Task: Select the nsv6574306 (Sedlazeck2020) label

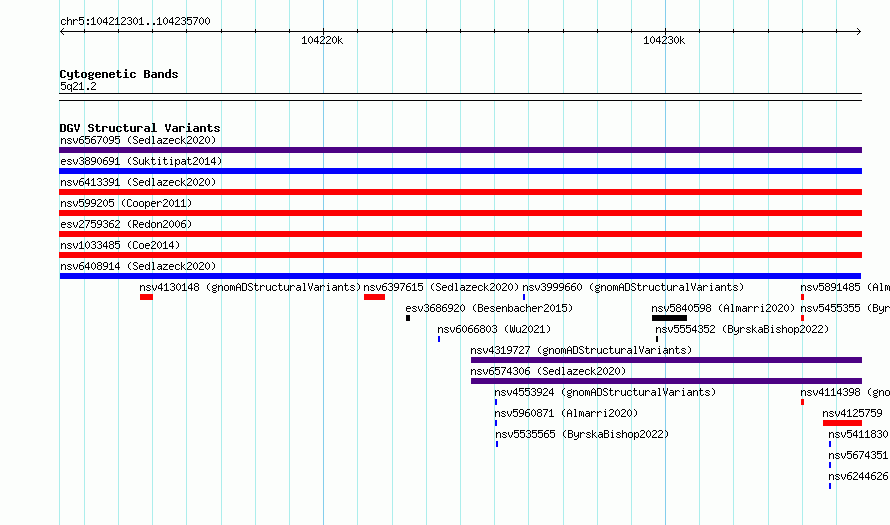Action: pyautogui.click(x=548, y=371)
